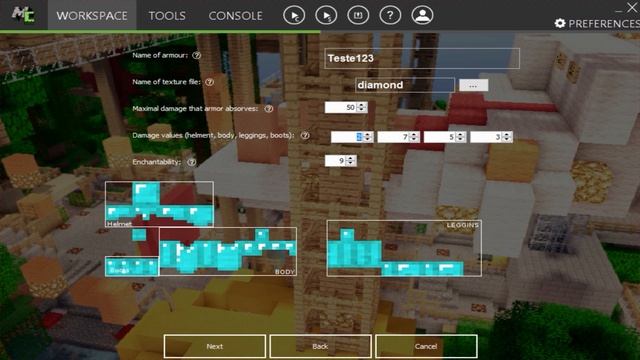Open the user account icon
Viewport: 640px width, 360px height.
coord(422,16)
